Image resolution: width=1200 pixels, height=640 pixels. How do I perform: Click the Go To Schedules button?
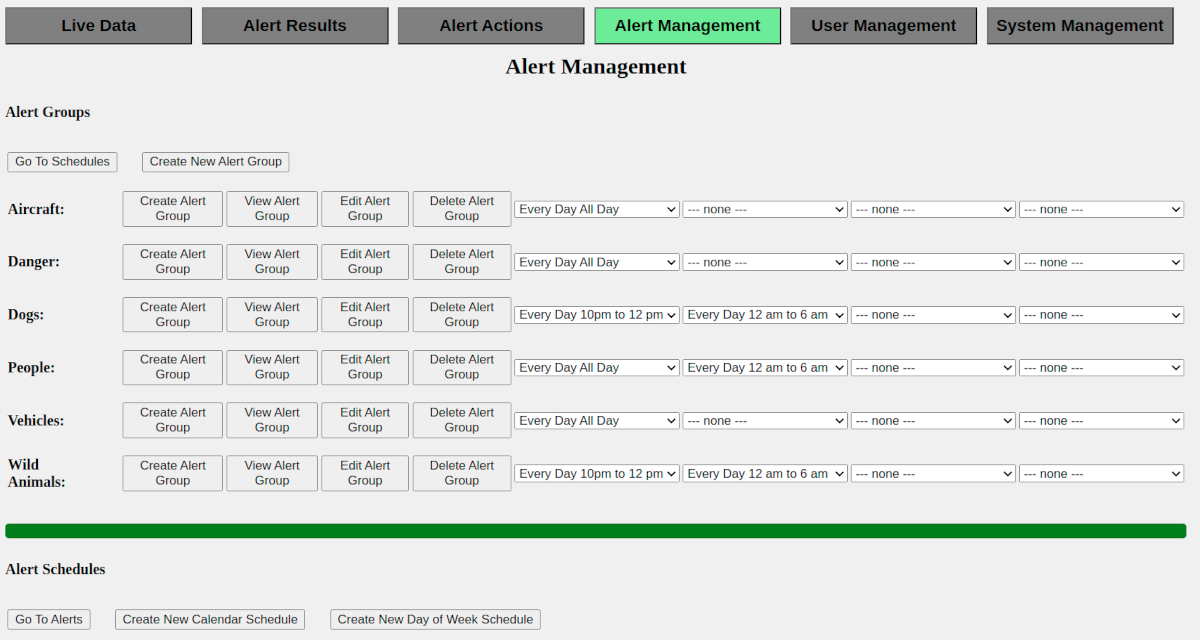click(x=62, y=162)
